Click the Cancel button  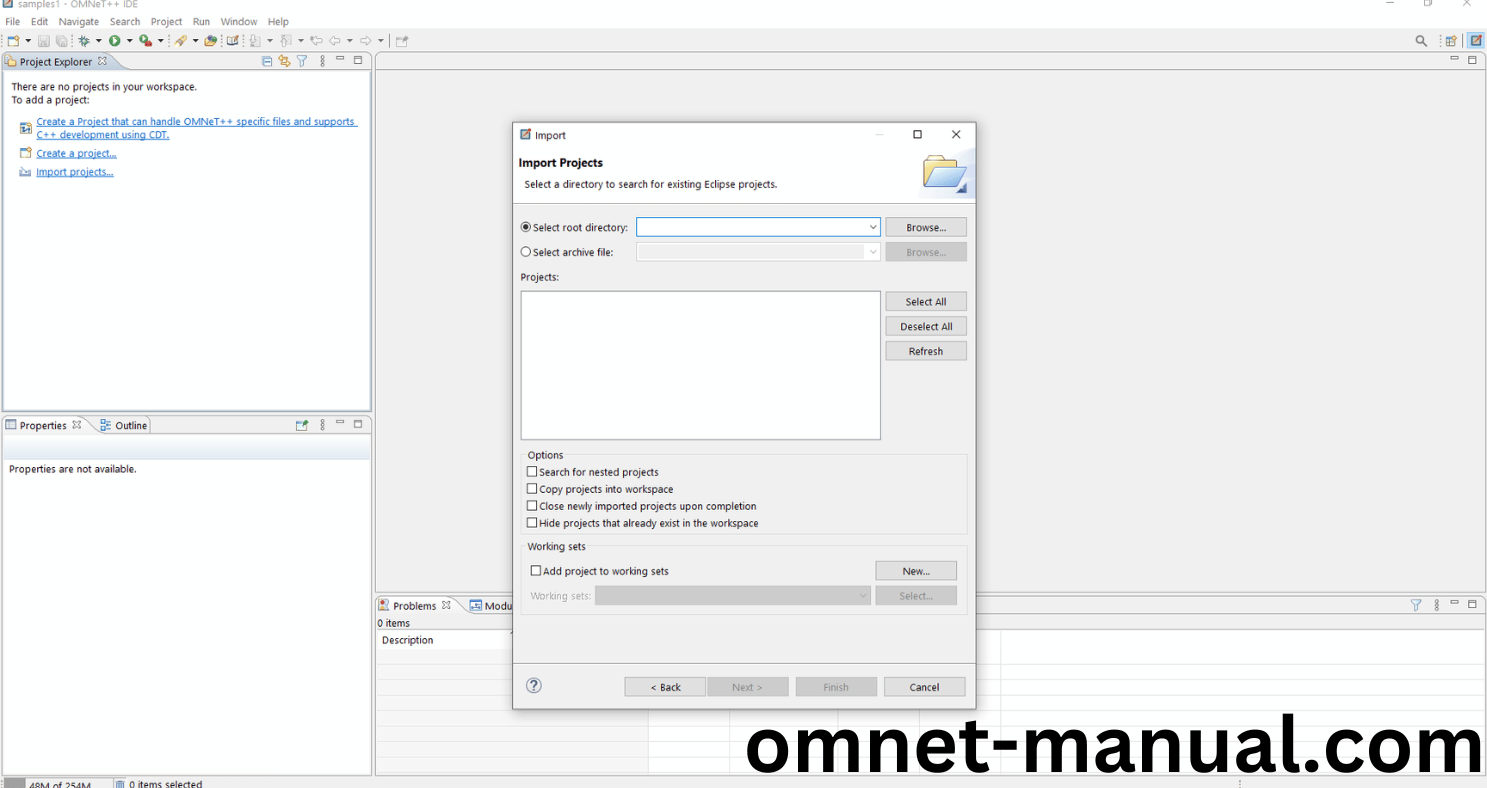coord(924,687)
